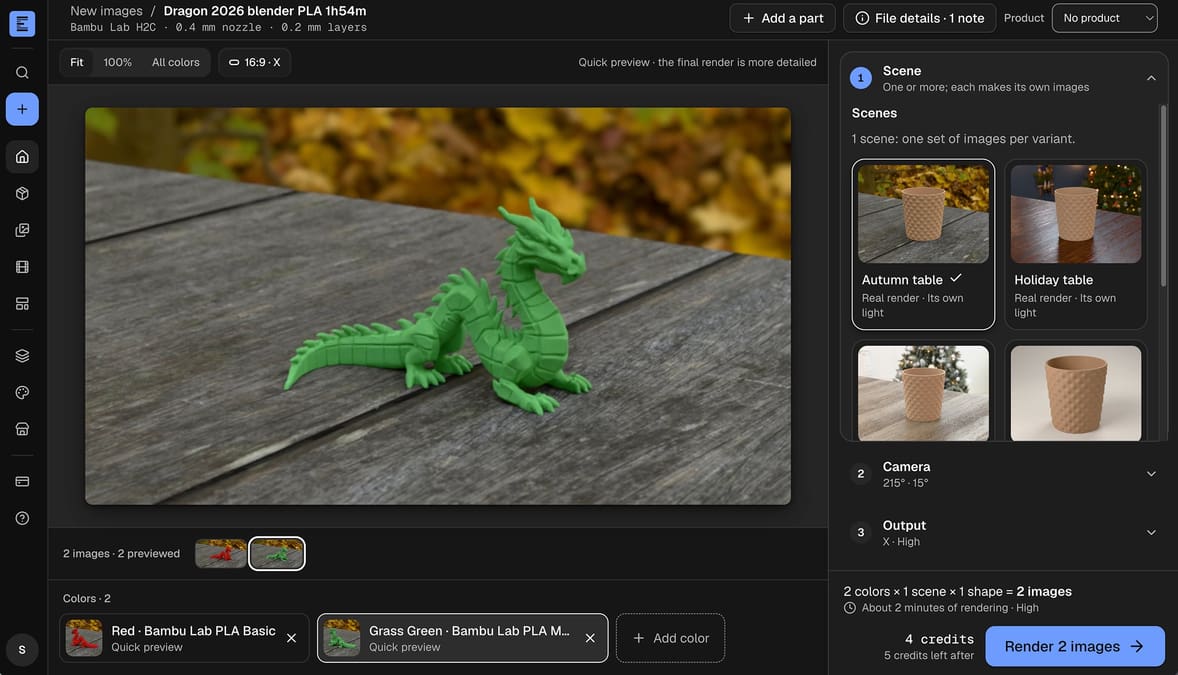Remove the Grass Green color chip

click(590, 638)
